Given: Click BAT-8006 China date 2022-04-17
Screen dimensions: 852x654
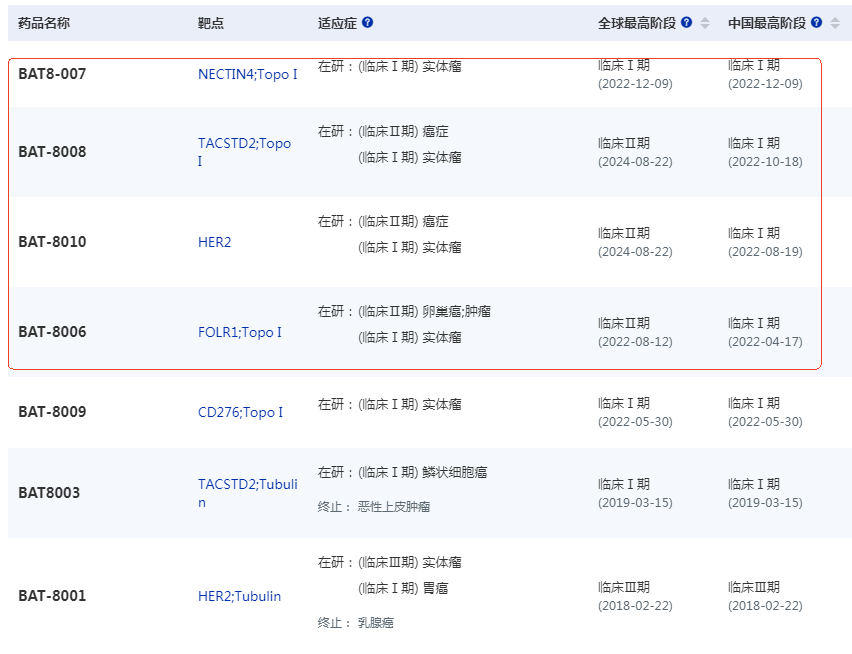Looking at the screenshot, I should (765, 342).
